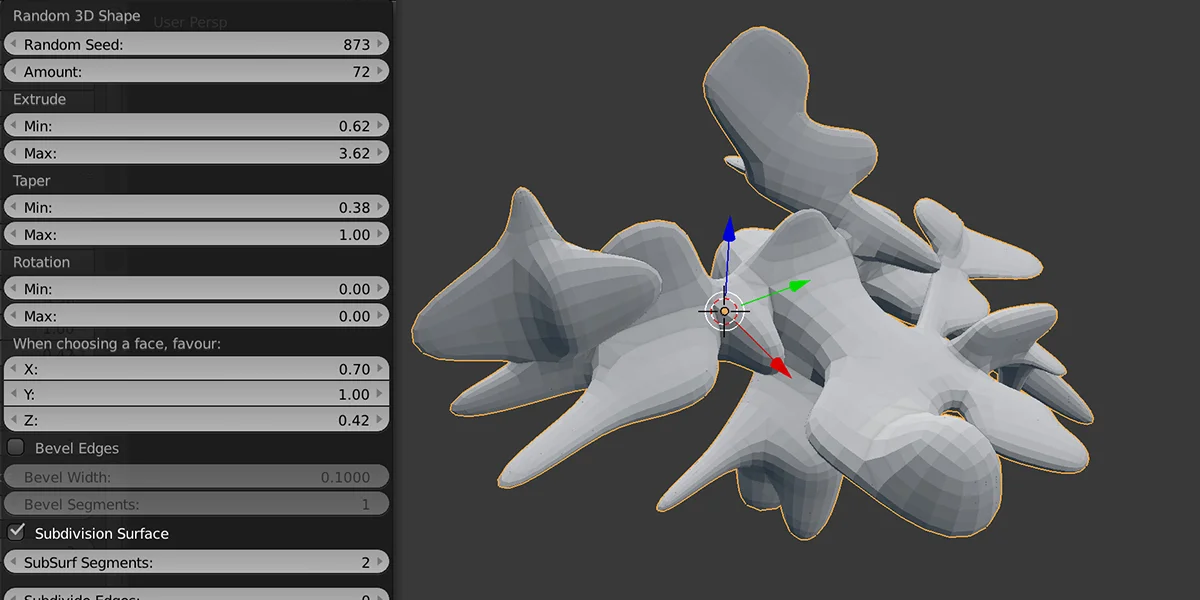Disable the Subdivision Surface checkbox
The width and height of the screenshot is (1200, 600).
point(17,532)
